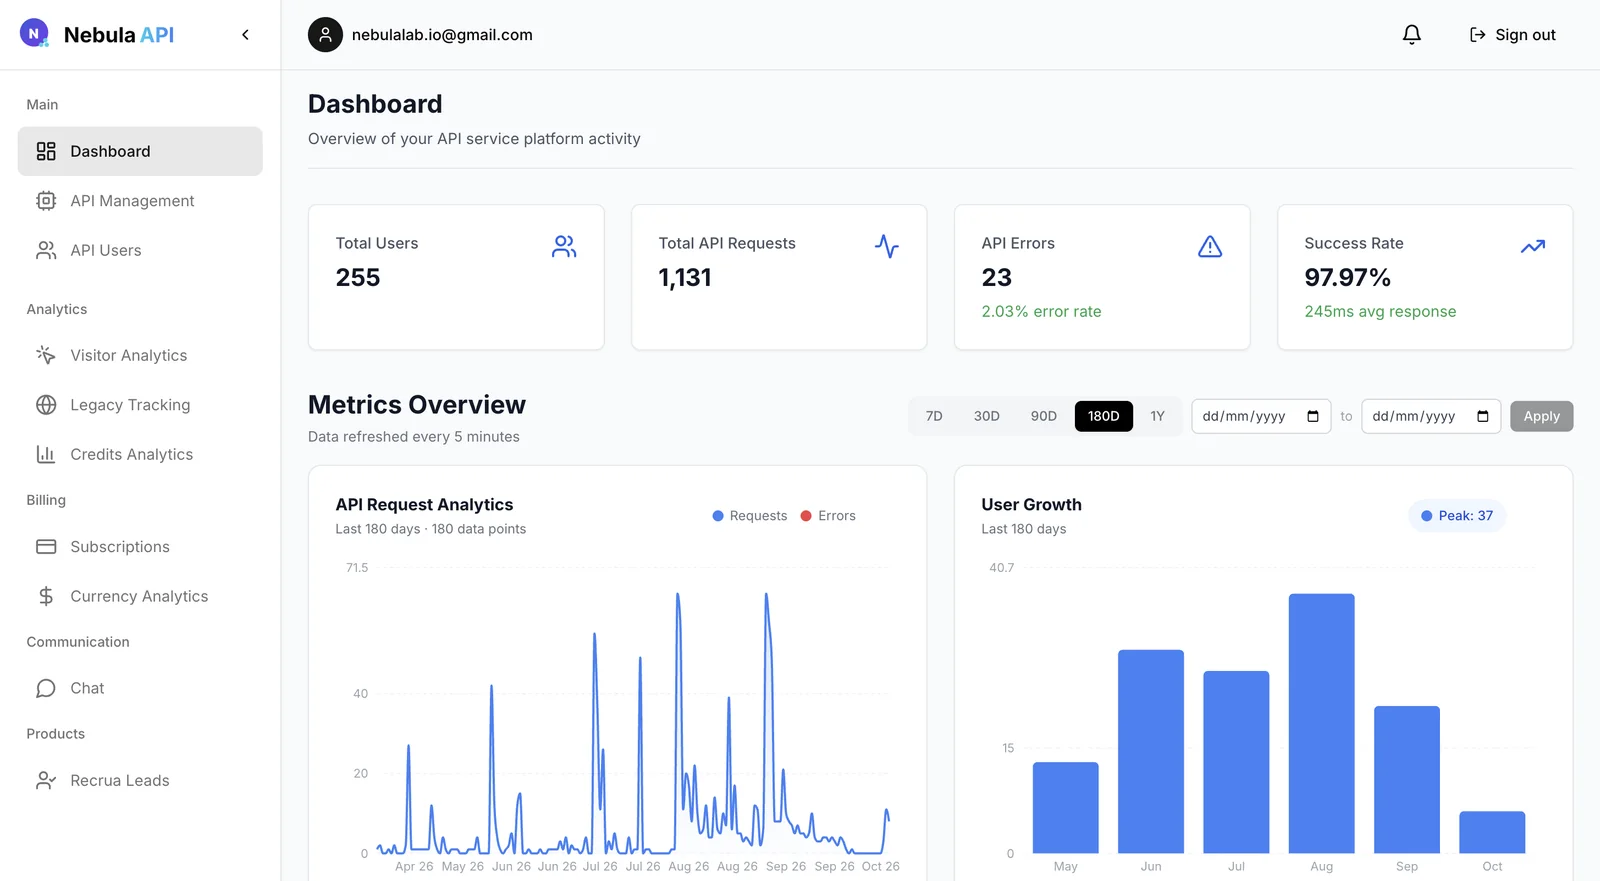
Task: Navigate to Visitor Analytics
Action: [140, 355]
